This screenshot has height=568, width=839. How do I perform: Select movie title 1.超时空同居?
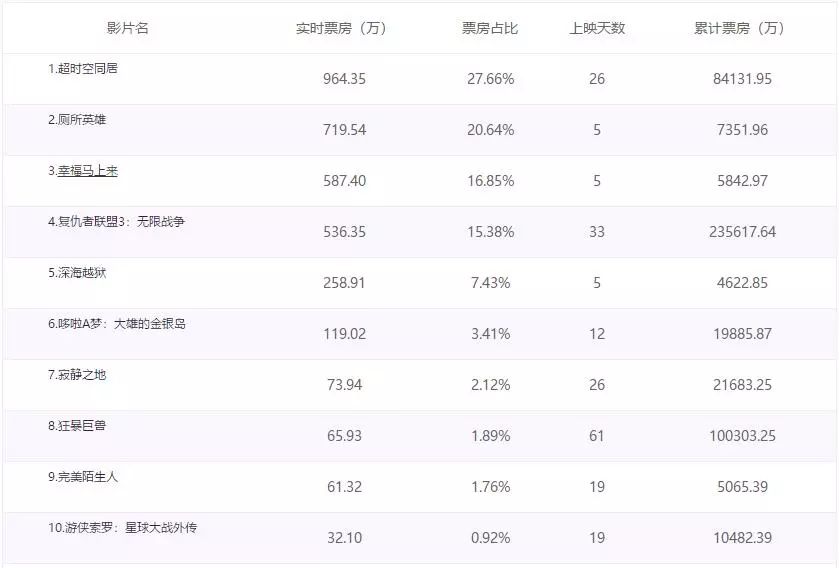click(x=83, y=68)
